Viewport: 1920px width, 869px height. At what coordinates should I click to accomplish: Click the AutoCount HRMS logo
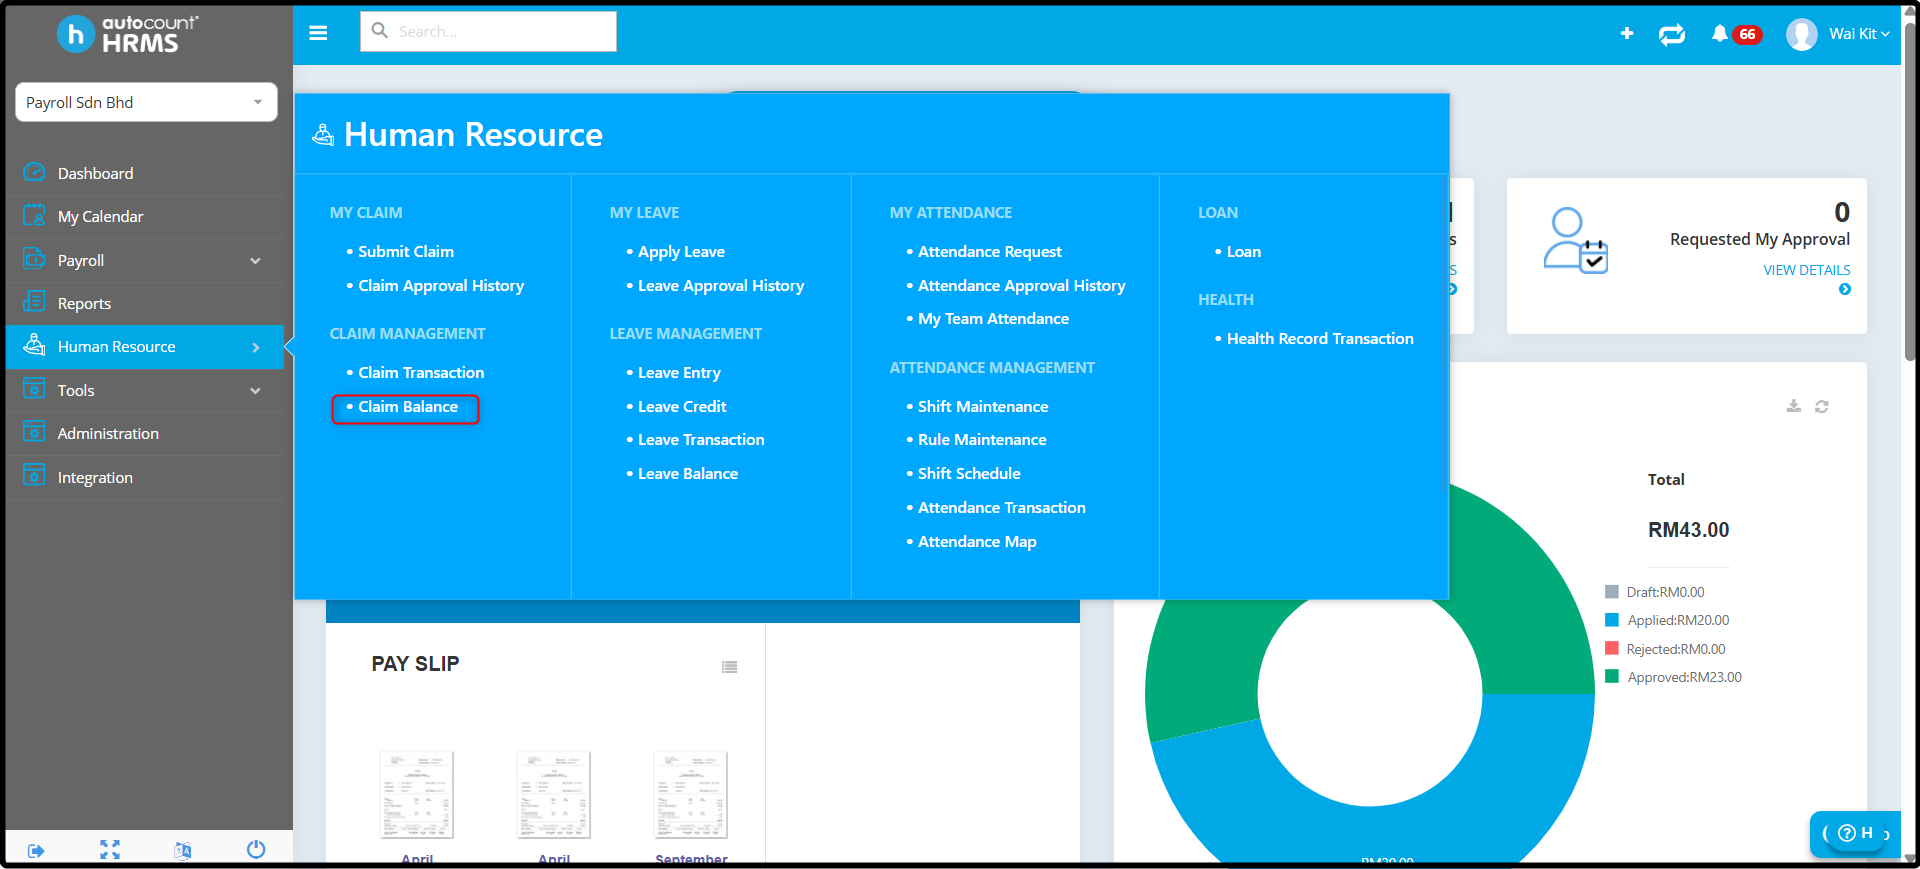(127, 34)
